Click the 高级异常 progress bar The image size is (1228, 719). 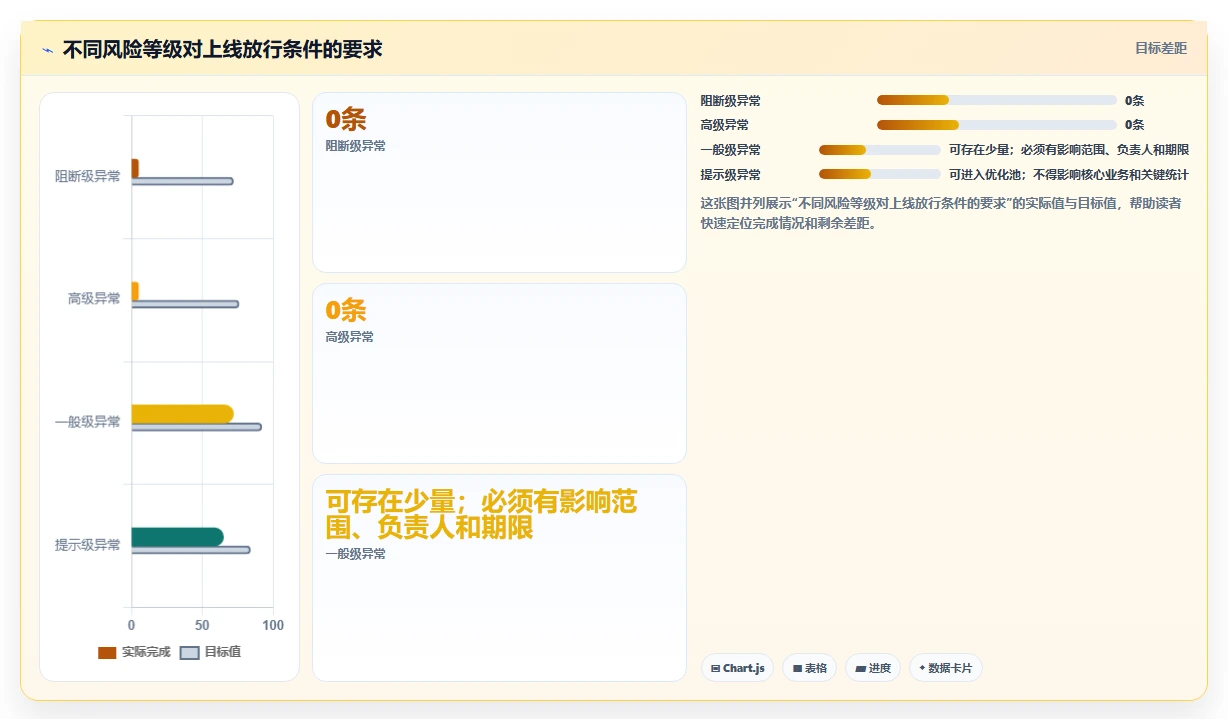[997, 125]
